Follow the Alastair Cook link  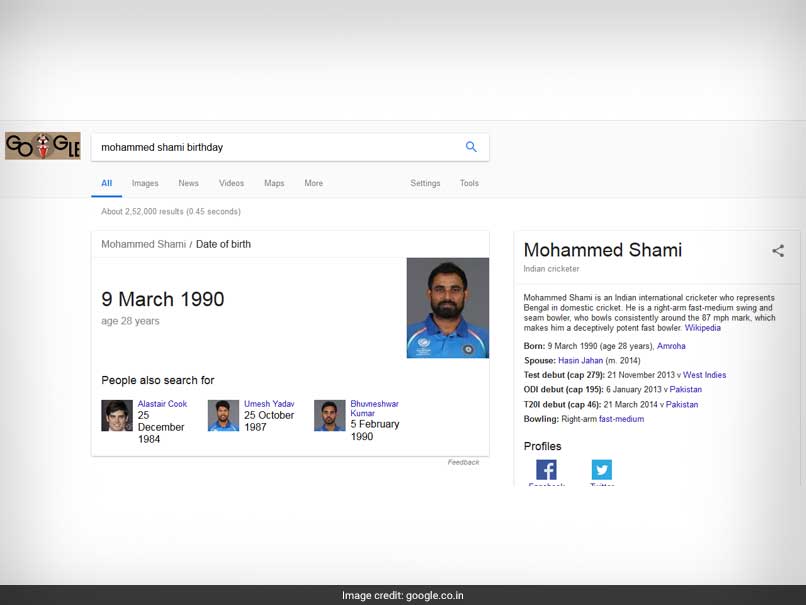pyautogui.click(x=162, y=404)
